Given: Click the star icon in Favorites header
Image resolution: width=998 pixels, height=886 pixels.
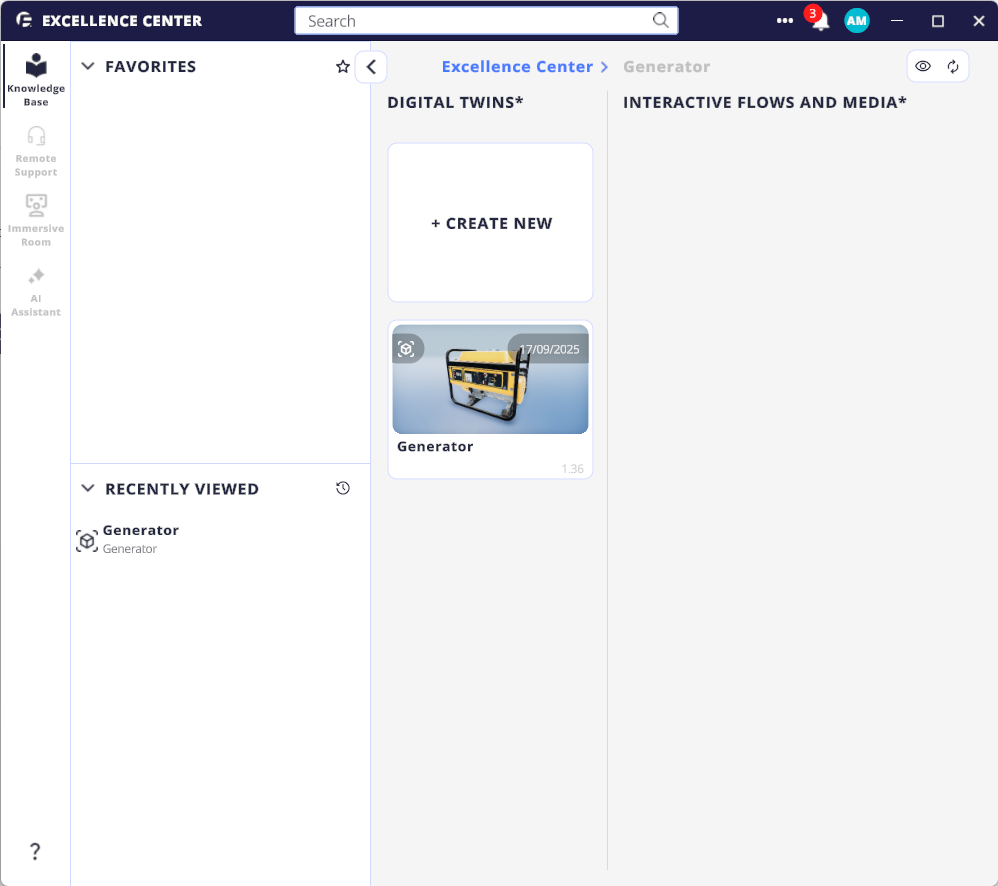Looking at the screenshot, I should [x=343, y=67].
